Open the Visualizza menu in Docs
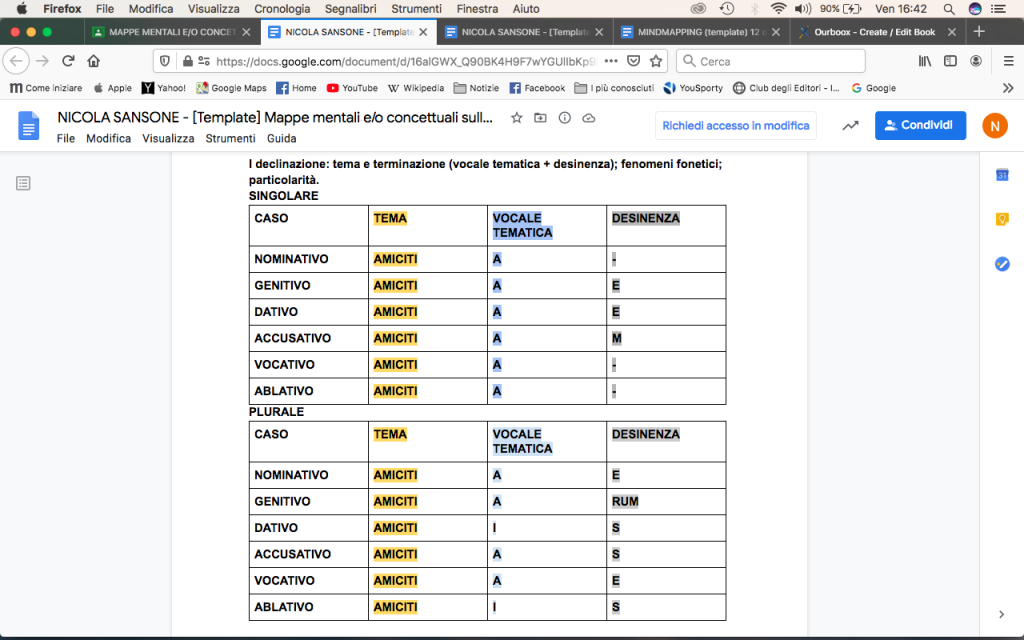Viewport: 1024px width, 640px height. click(x=168, y=139)
